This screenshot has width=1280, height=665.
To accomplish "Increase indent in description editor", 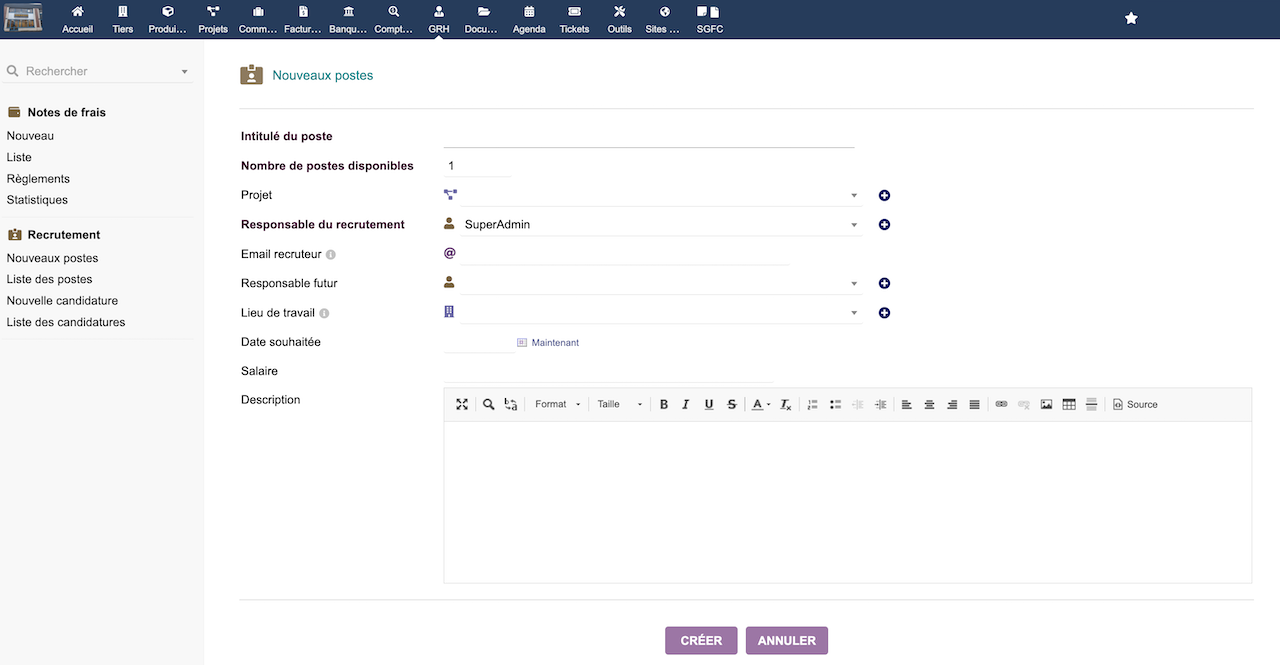I will [880, 404].
